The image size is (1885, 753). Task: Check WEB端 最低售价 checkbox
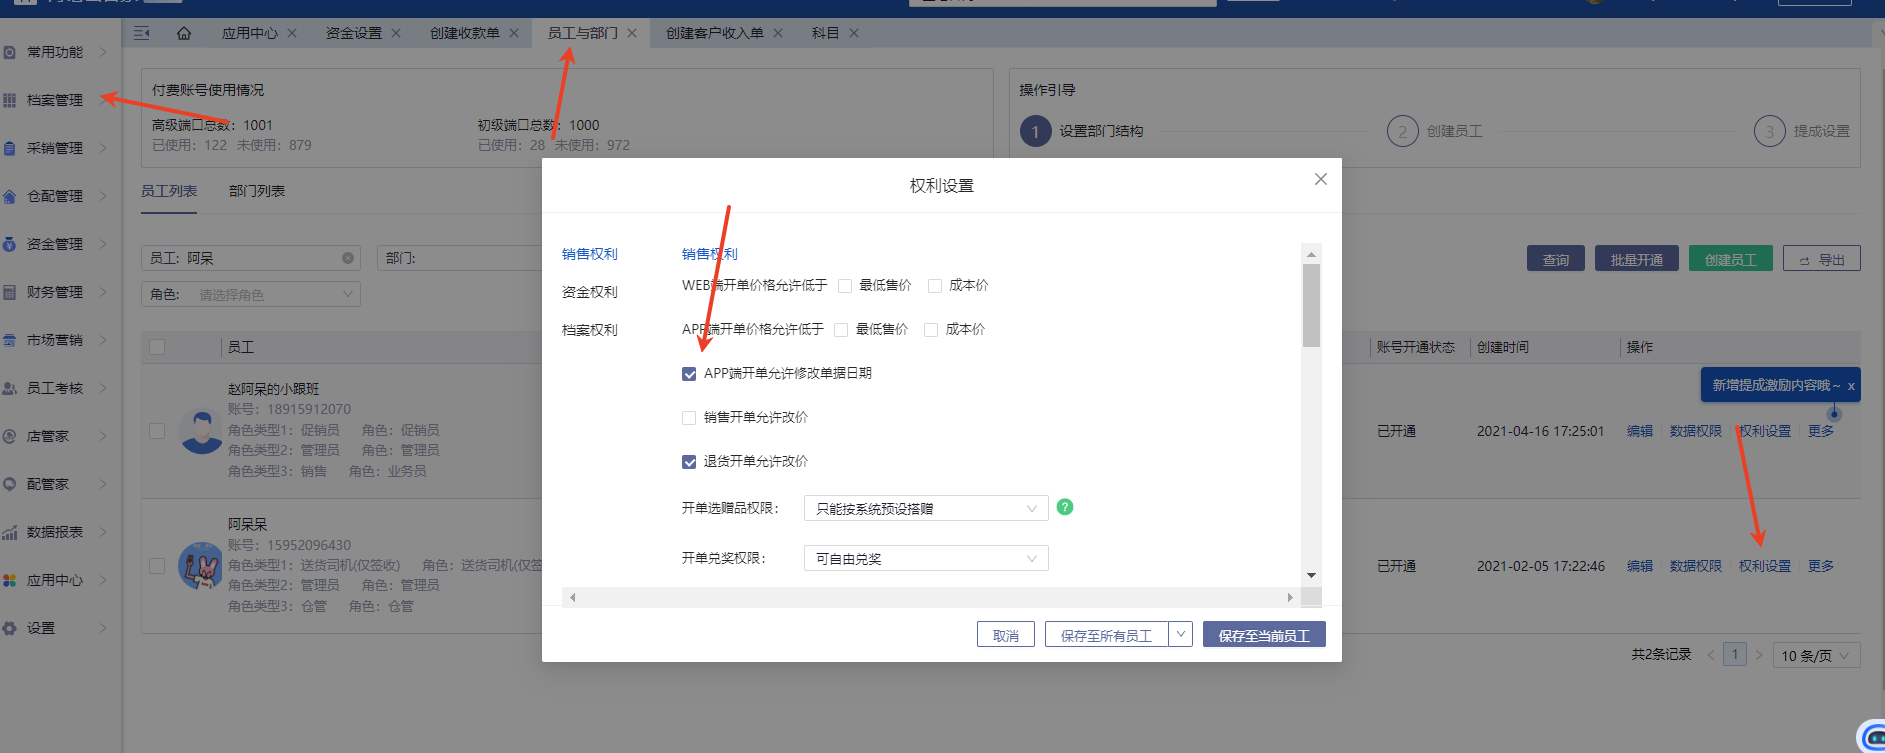(845, 286)
